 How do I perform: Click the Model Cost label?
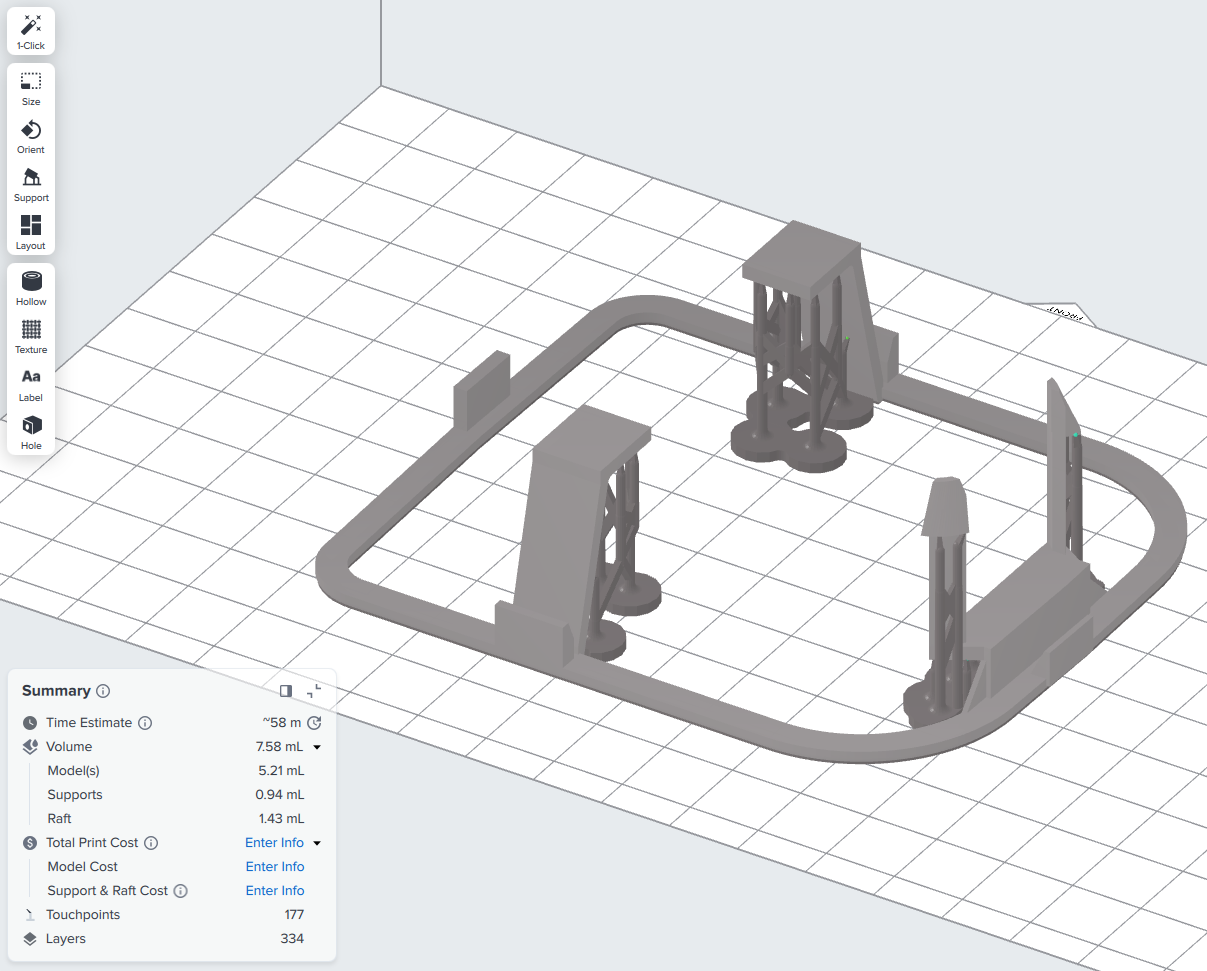tap(83, 867)
